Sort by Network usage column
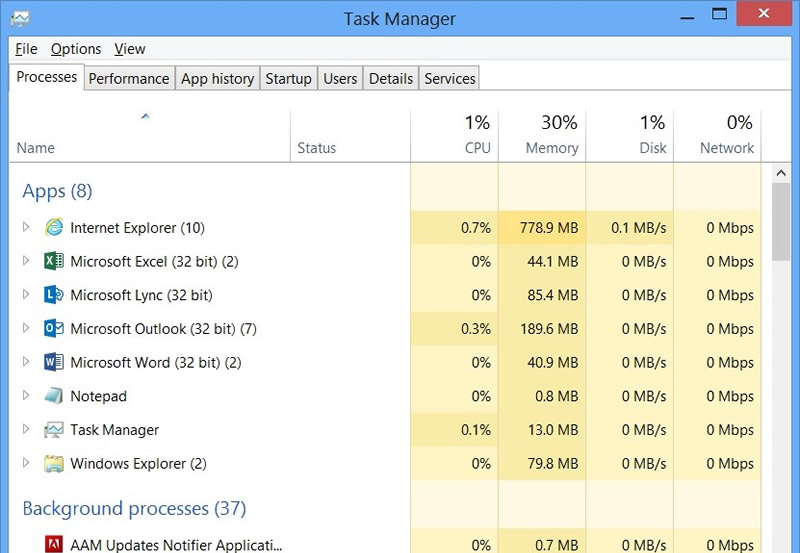Screen dimensions: 800x553 717,136
